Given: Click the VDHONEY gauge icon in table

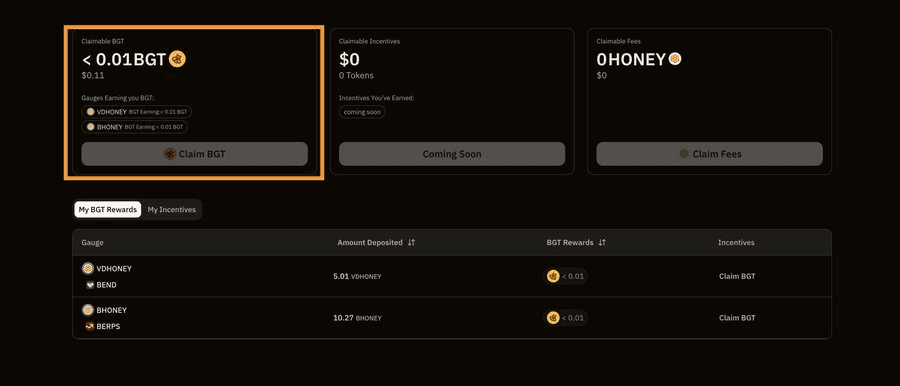Looking at the screenshot, I should (88, 268).
